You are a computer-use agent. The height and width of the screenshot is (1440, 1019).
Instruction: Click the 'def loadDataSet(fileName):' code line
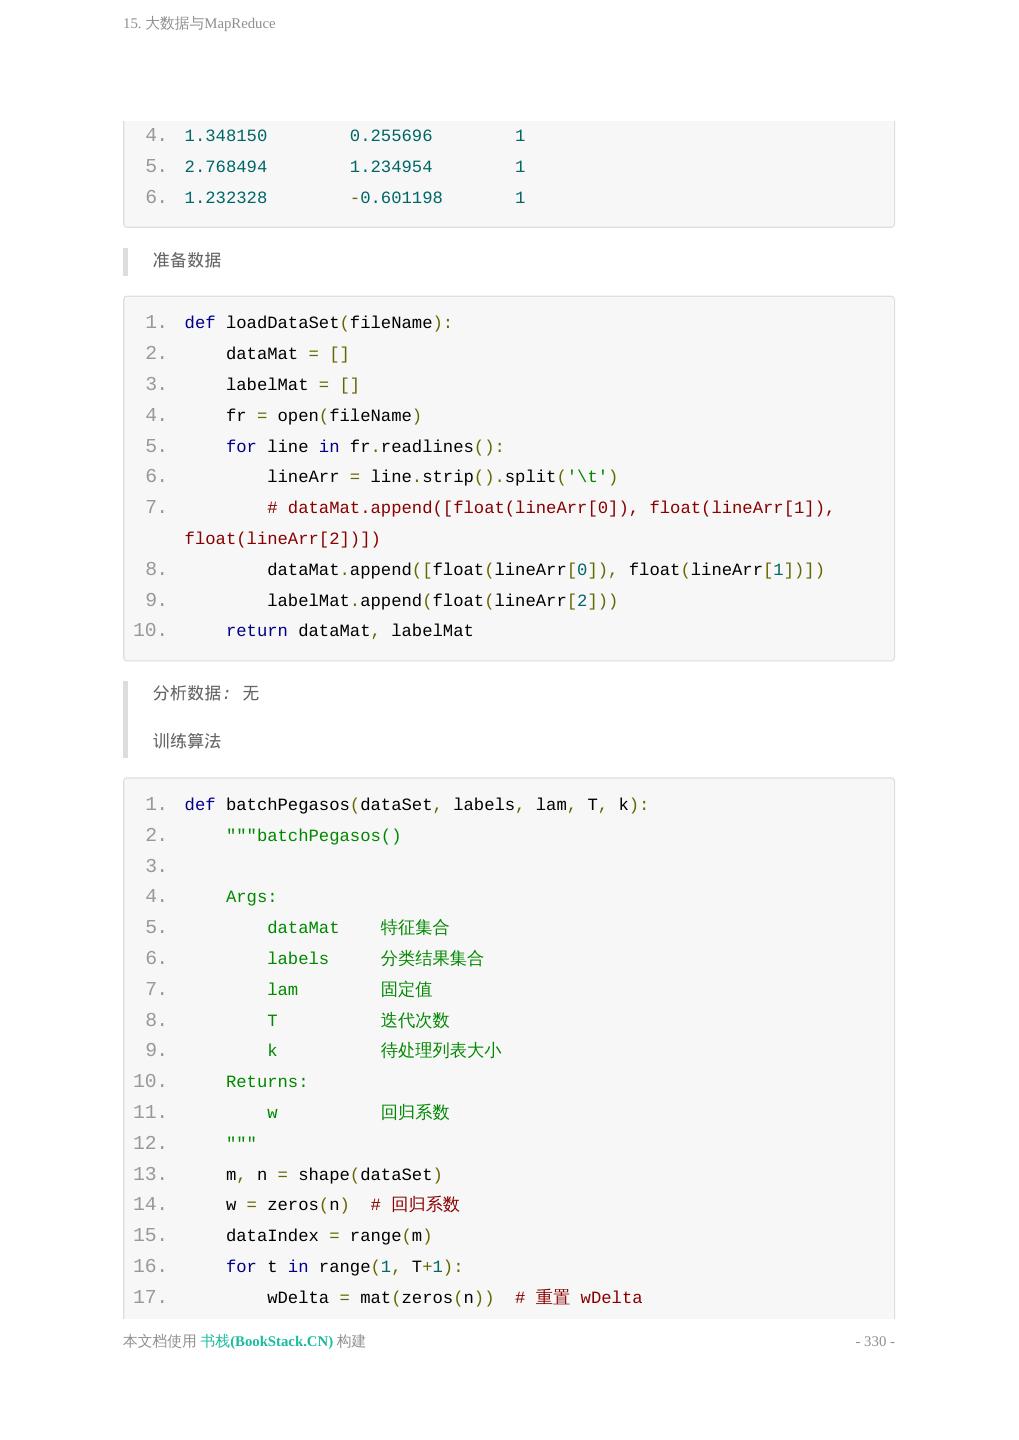click(318, 323)
